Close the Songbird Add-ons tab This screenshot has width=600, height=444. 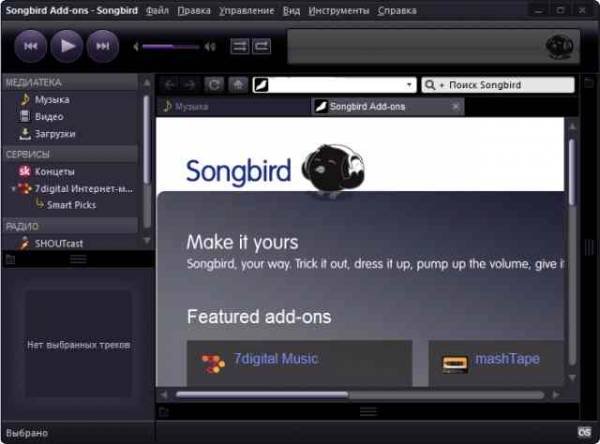tap(455, 106)
